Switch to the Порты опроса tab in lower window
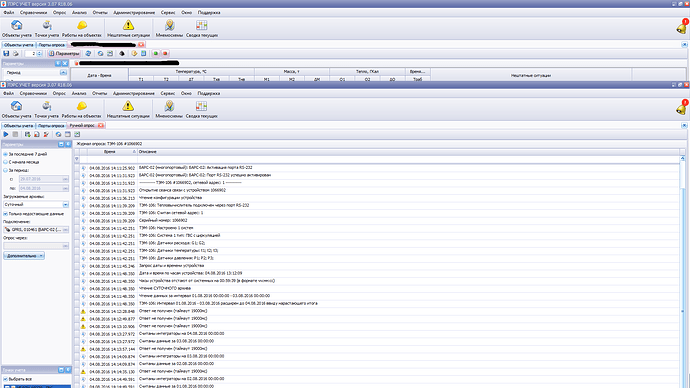The image size is (690, 388). (x=51, y=126)
